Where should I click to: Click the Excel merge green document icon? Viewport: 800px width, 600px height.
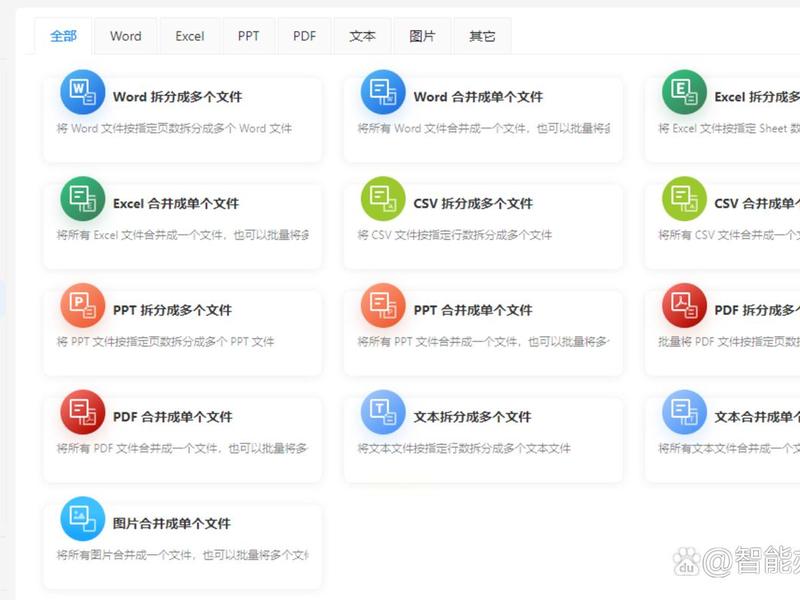tap(83, 199)
